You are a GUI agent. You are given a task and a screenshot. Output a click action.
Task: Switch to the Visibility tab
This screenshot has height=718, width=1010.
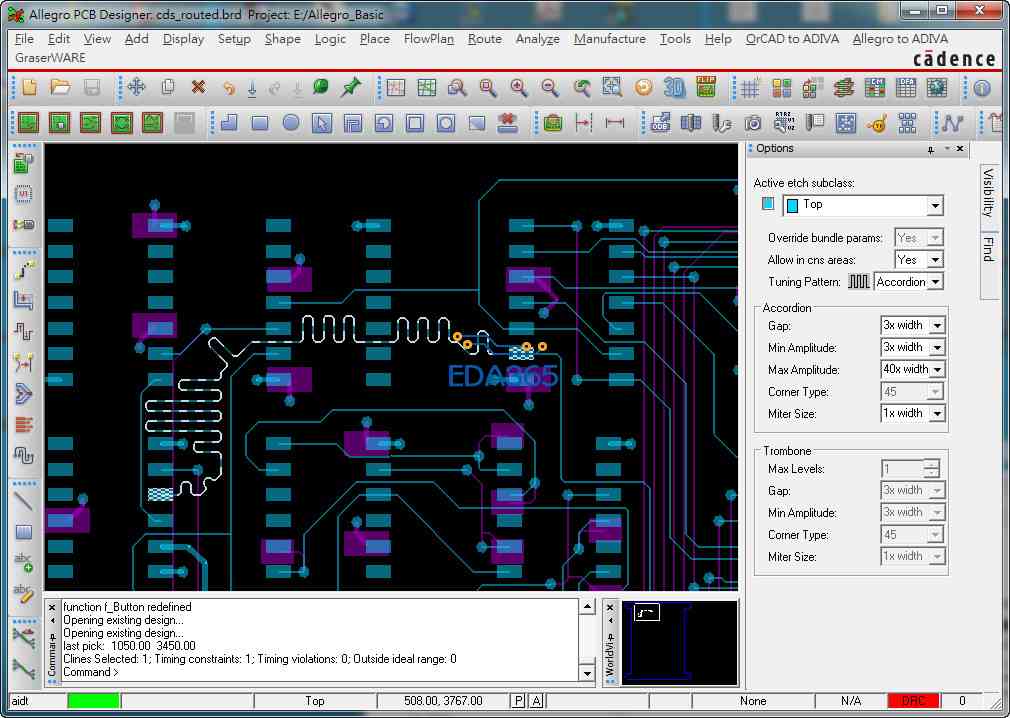(988, 194)
